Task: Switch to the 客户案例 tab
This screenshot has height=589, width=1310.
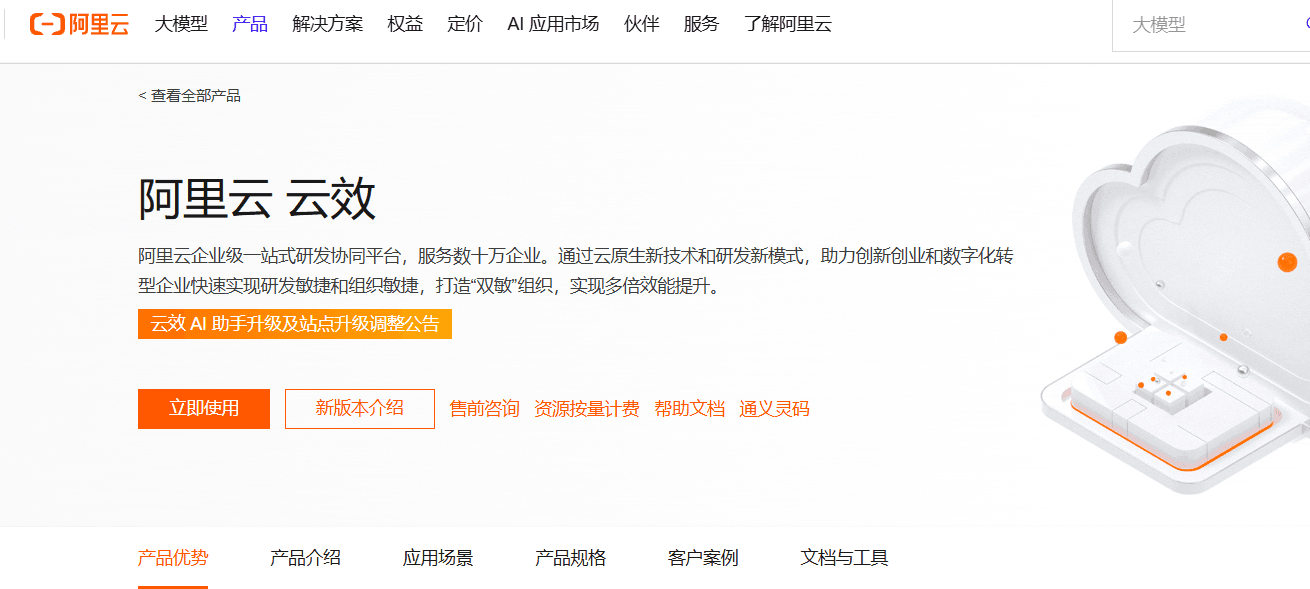Action: click(x=703, y=558)
